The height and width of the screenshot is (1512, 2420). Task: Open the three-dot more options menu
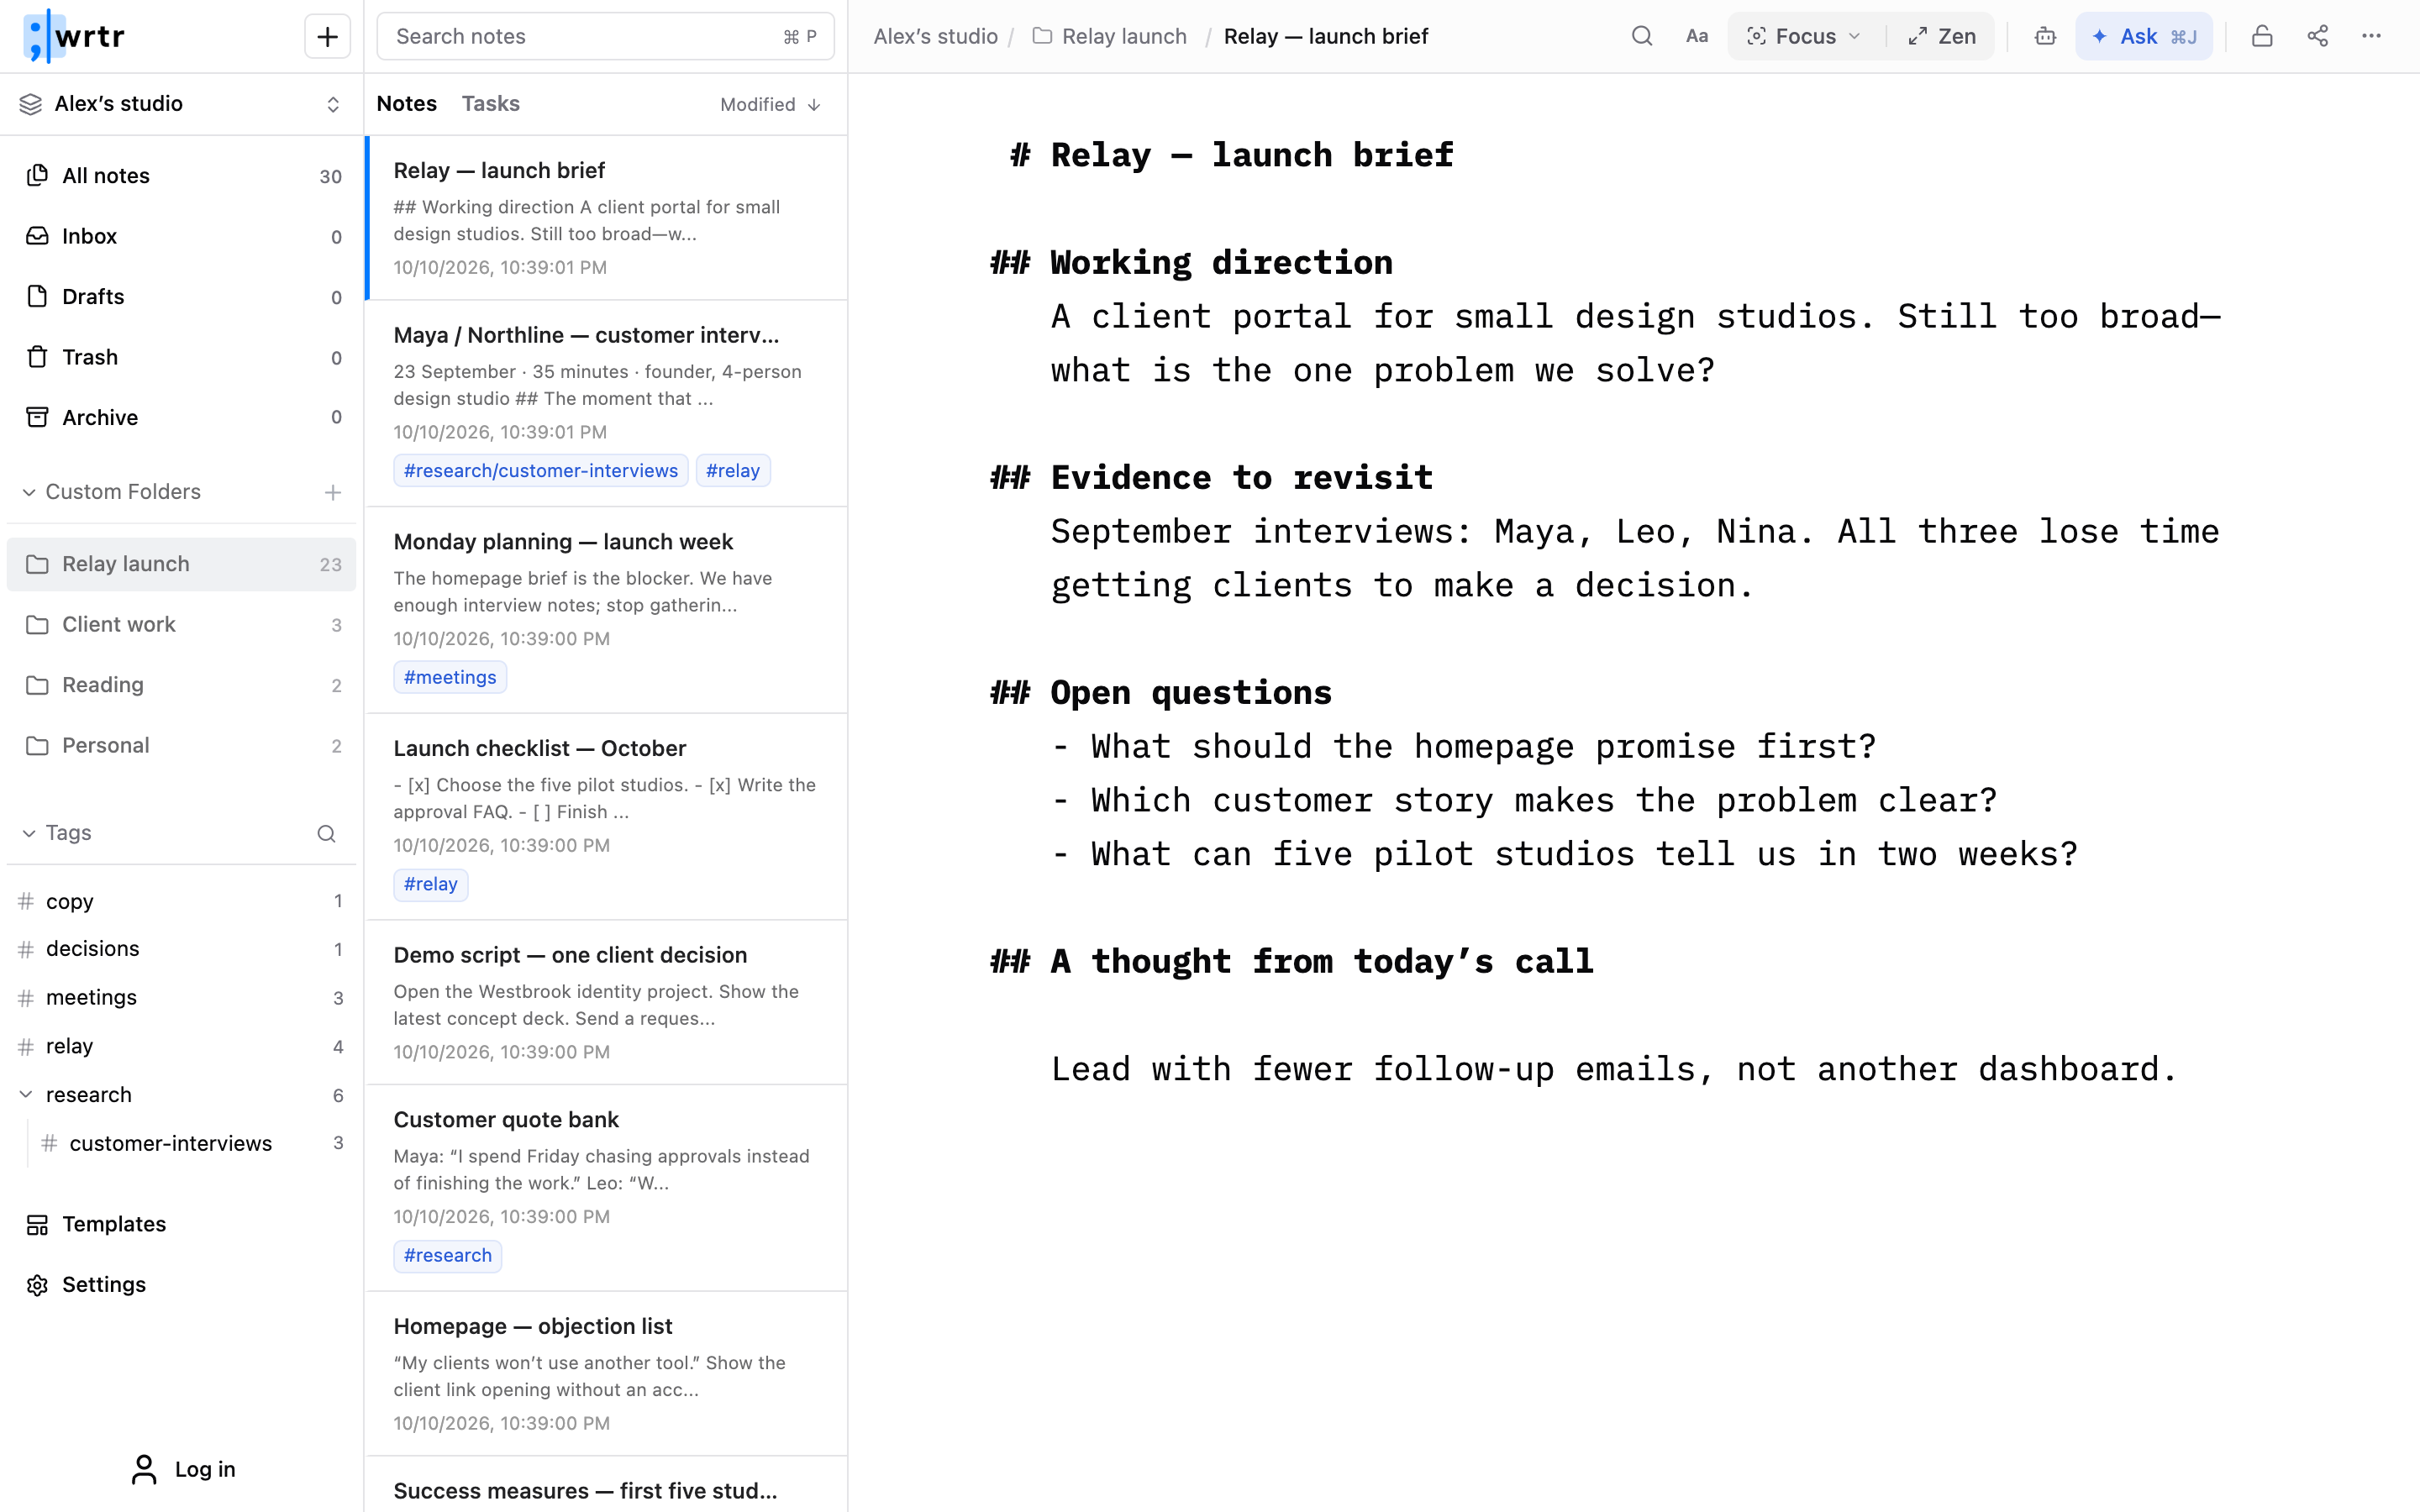click(x=2371, y=36)
